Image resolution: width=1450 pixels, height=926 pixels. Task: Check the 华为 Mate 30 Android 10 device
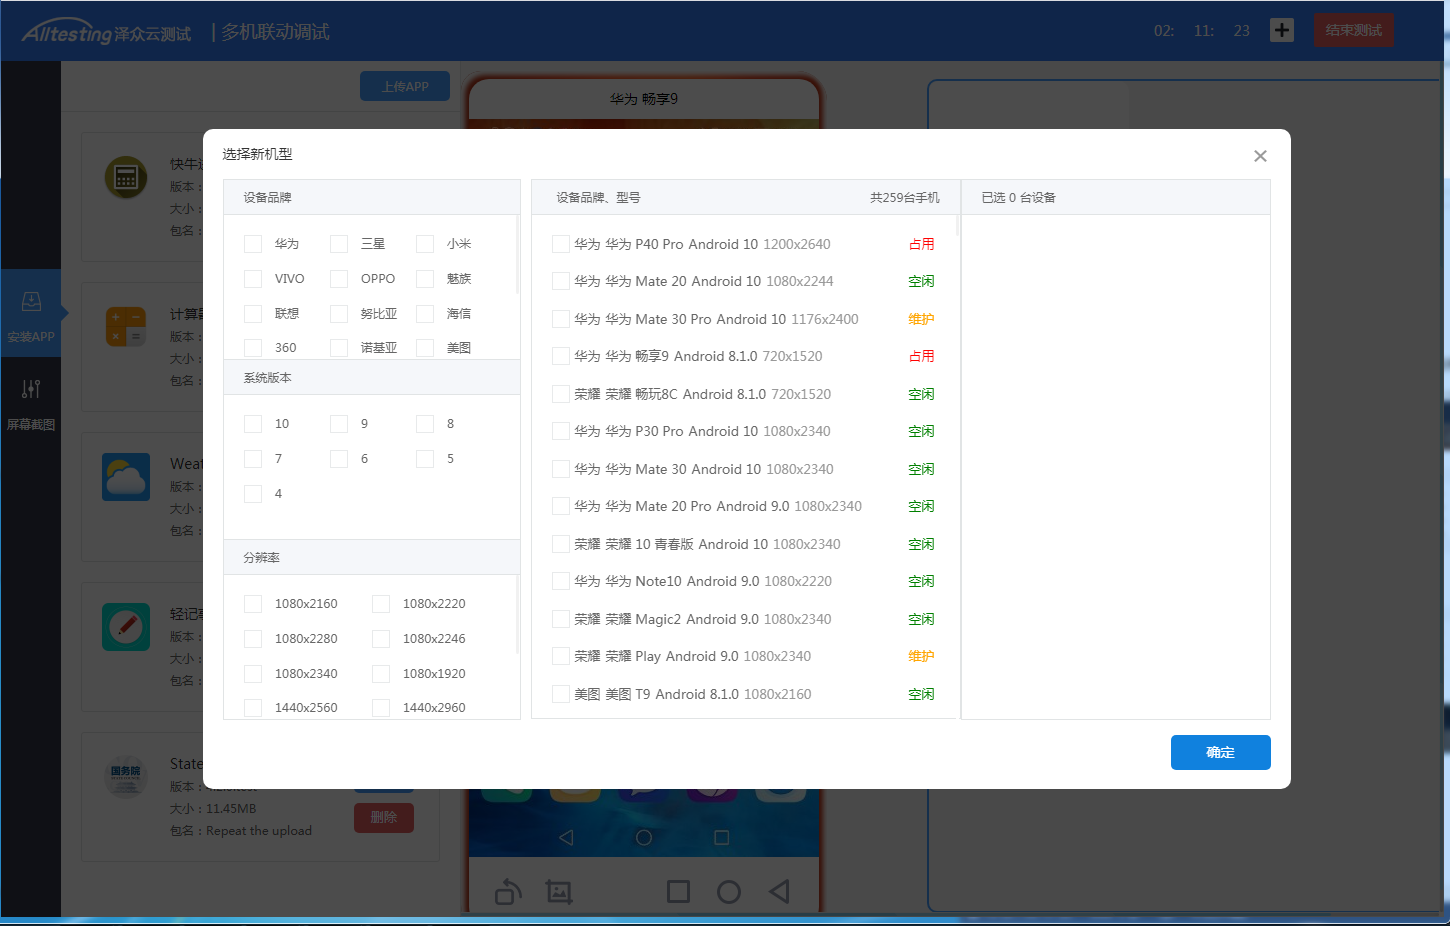561,470
